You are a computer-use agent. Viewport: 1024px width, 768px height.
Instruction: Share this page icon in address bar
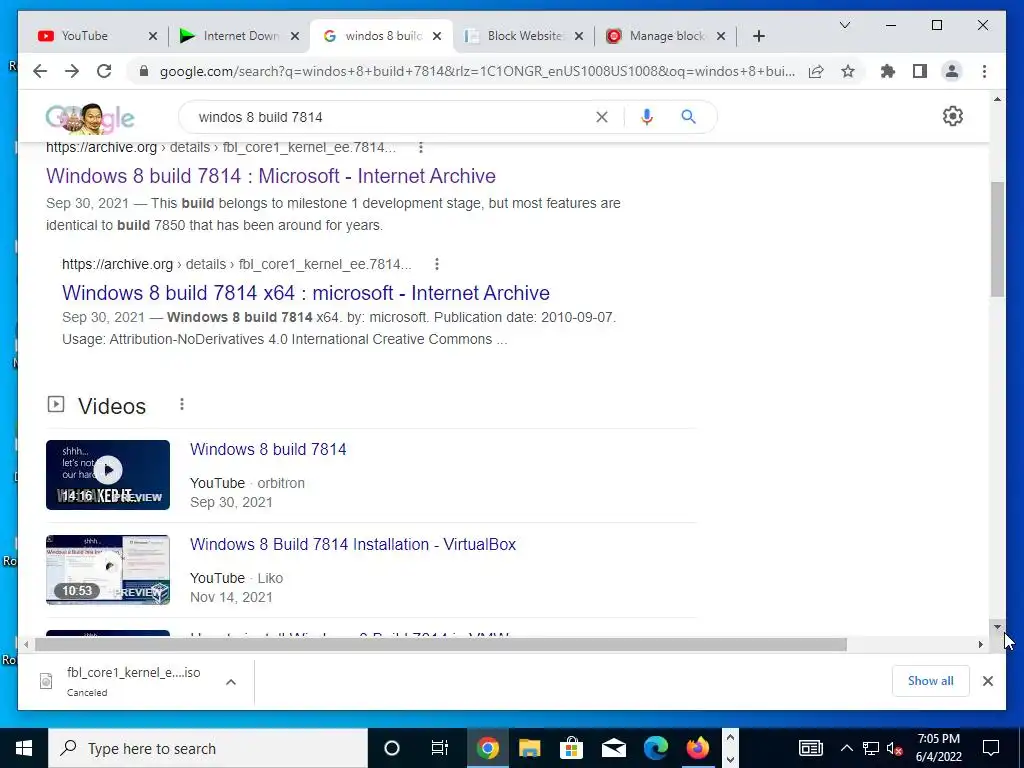point(816,71)
